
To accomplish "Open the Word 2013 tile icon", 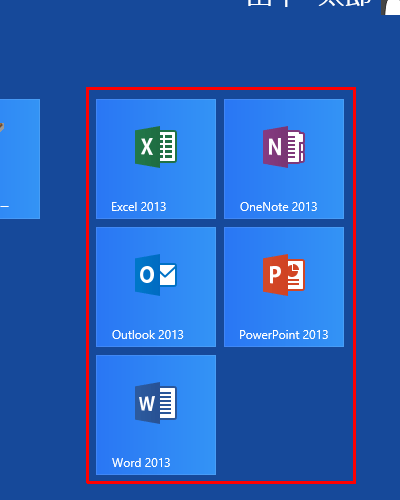I will (x=156, y=403).
